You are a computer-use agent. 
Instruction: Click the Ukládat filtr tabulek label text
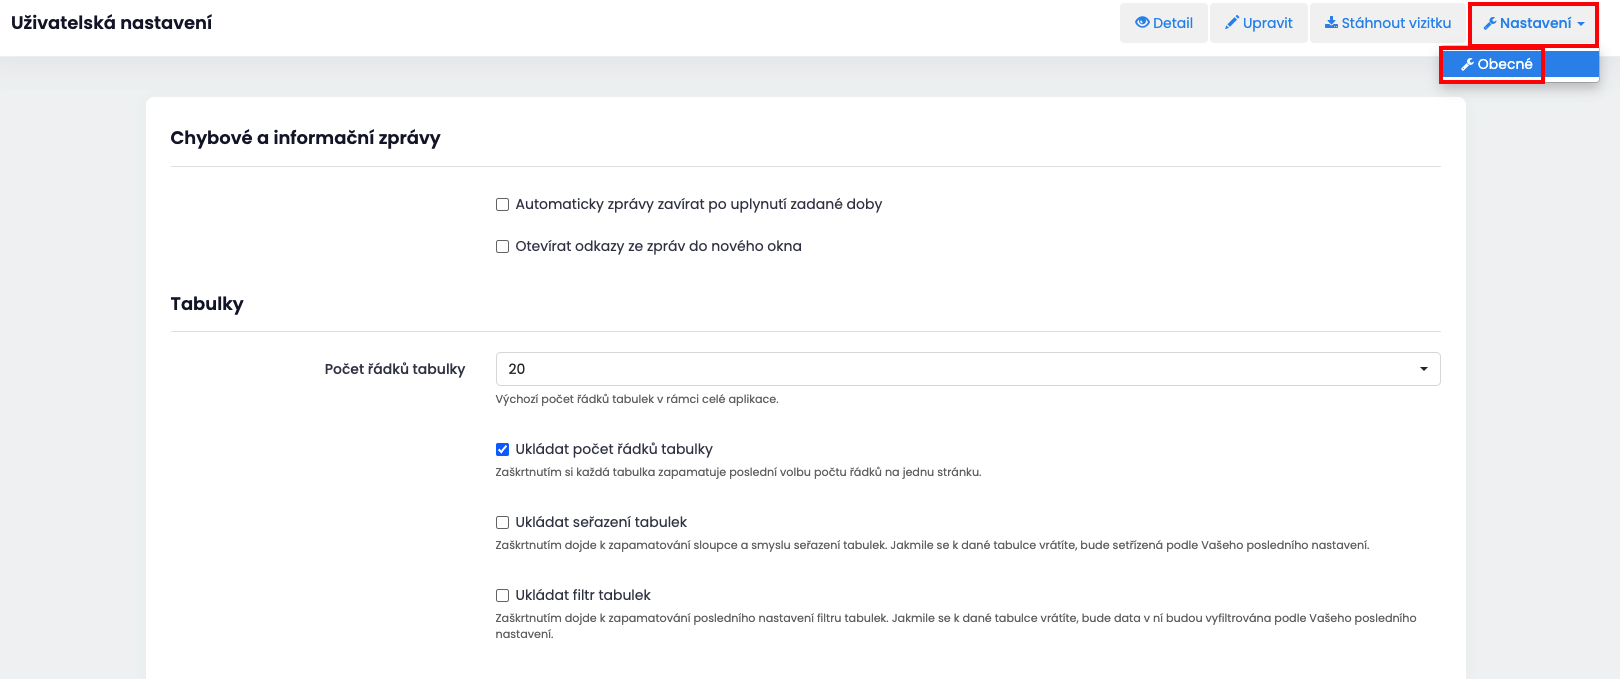pos(583,596)
